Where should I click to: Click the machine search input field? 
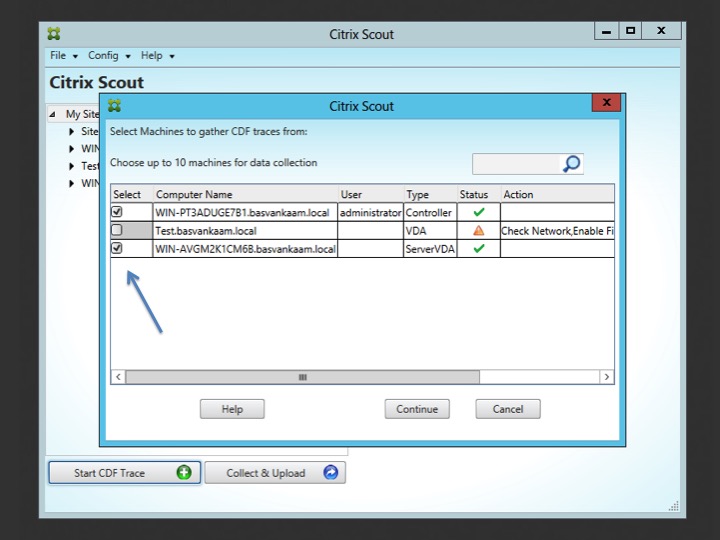[x=516, y=164]
